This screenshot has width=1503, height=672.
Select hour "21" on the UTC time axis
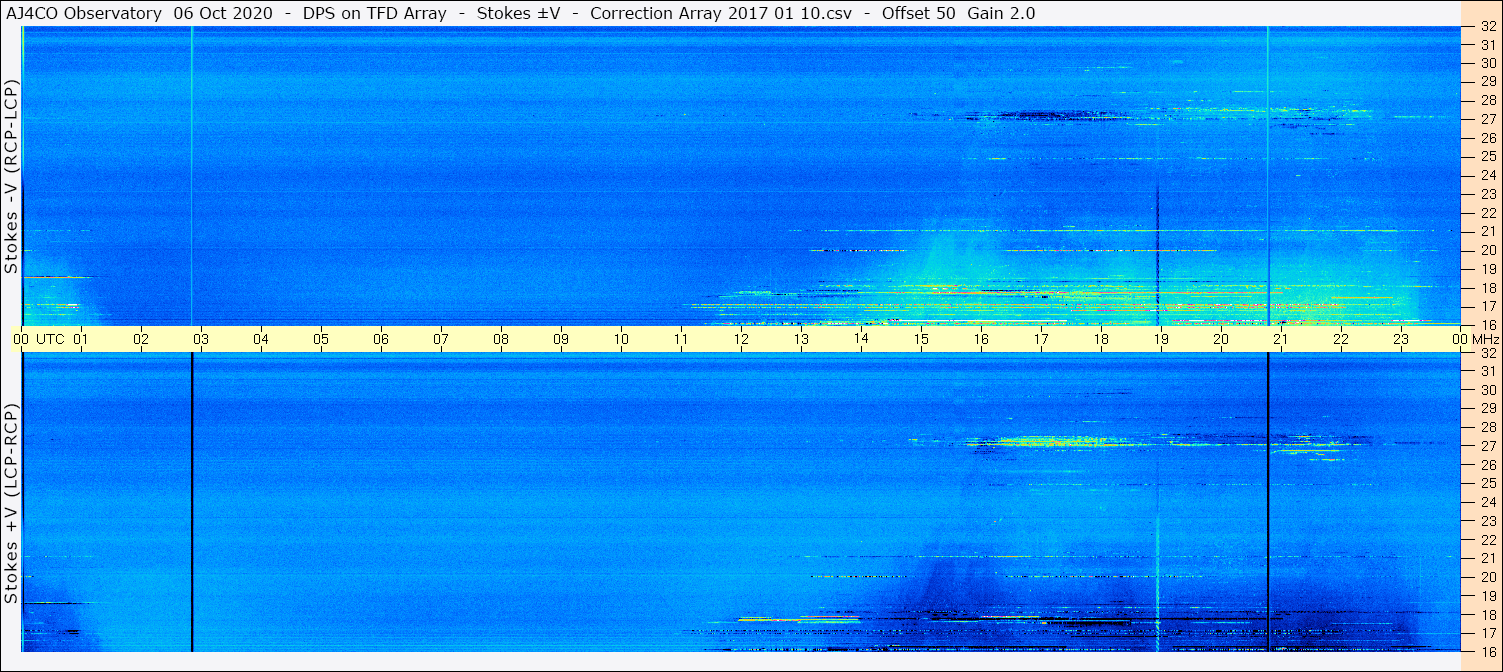[1281, 339]
